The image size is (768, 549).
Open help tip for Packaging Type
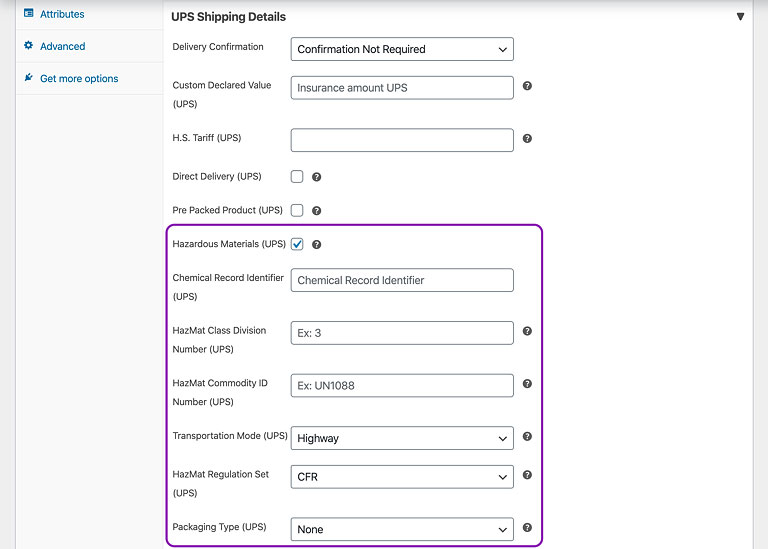click(x=527, y=527)
